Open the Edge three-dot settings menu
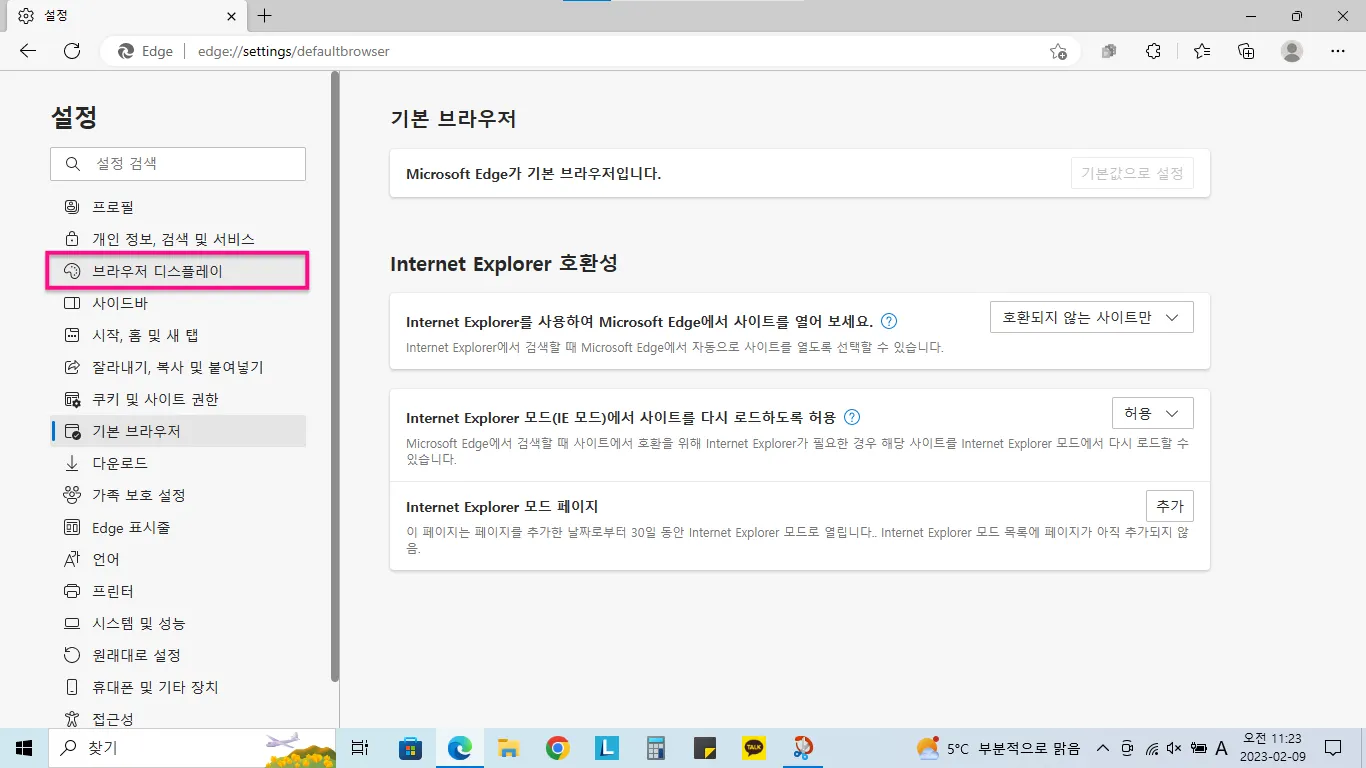Viewport: 1366px width, 768px height. (1338, 51)
